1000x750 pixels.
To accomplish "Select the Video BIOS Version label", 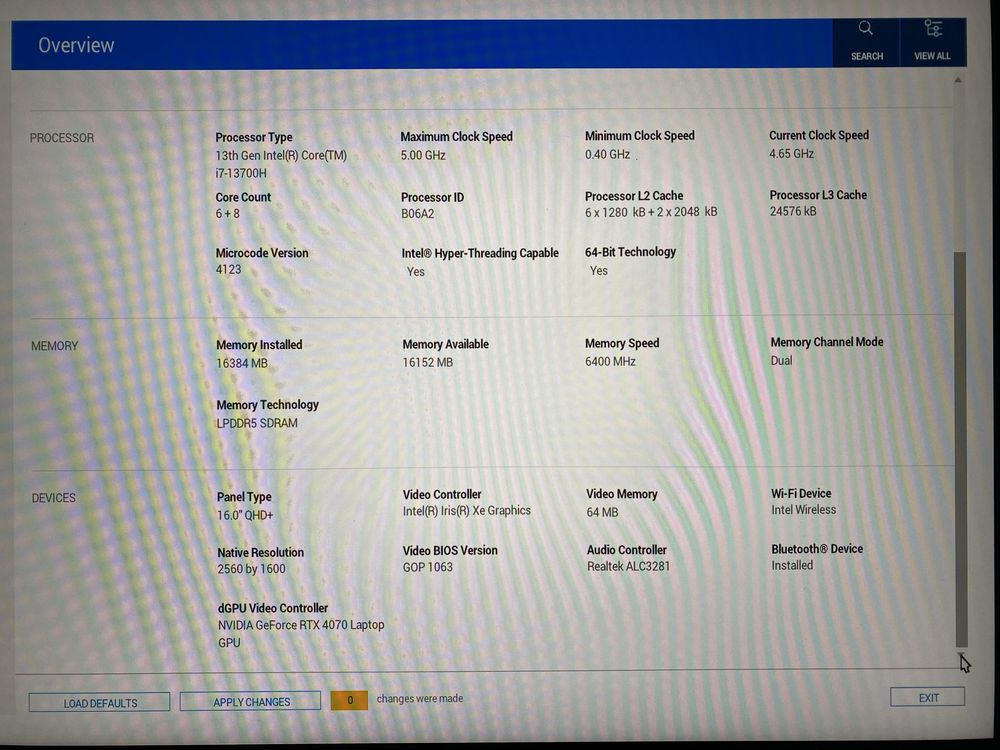I will tap(450, 550).
